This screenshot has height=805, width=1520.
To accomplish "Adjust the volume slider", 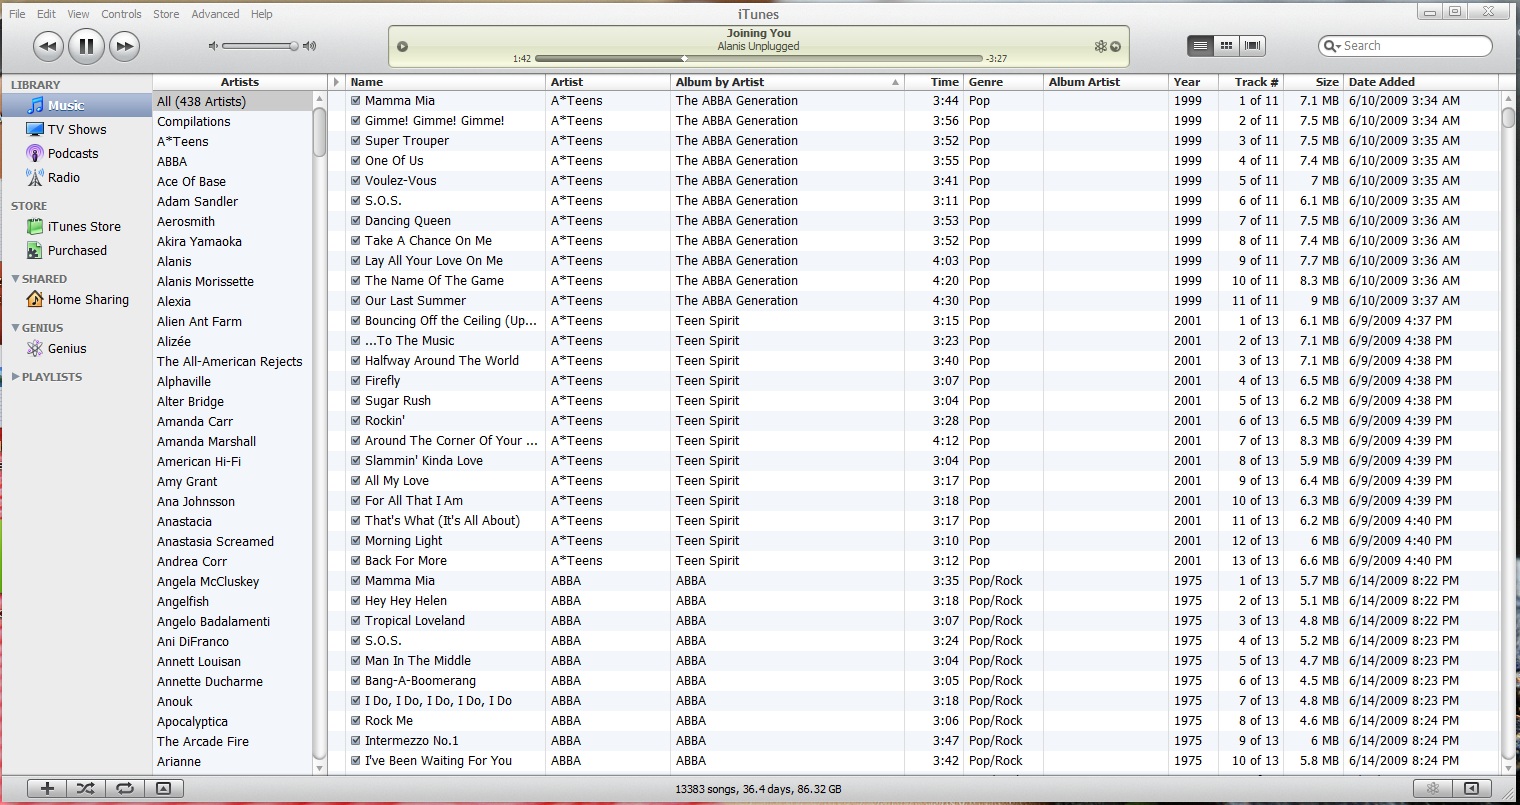I will click(260, 46).
